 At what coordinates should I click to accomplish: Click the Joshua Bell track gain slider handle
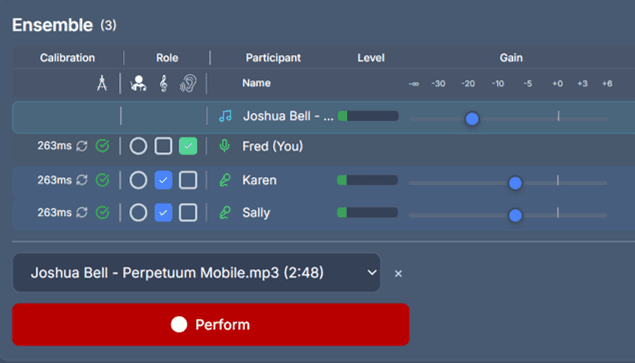tap(472, 119)
